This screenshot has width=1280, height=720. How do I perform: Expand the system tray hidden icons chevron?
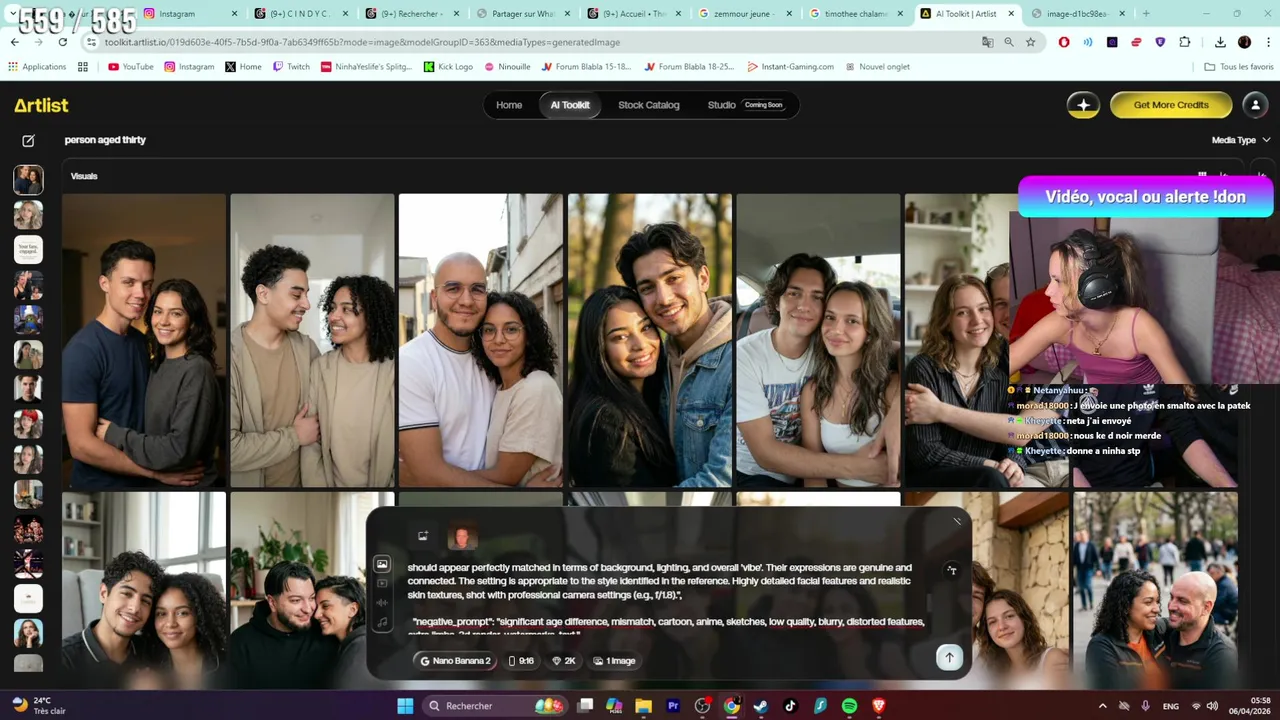click(1102, 706)
